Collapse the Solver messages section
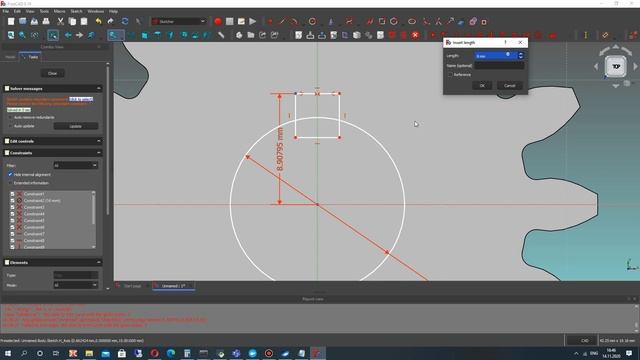Screen dimensions: 640x360 tap(98, 89)
